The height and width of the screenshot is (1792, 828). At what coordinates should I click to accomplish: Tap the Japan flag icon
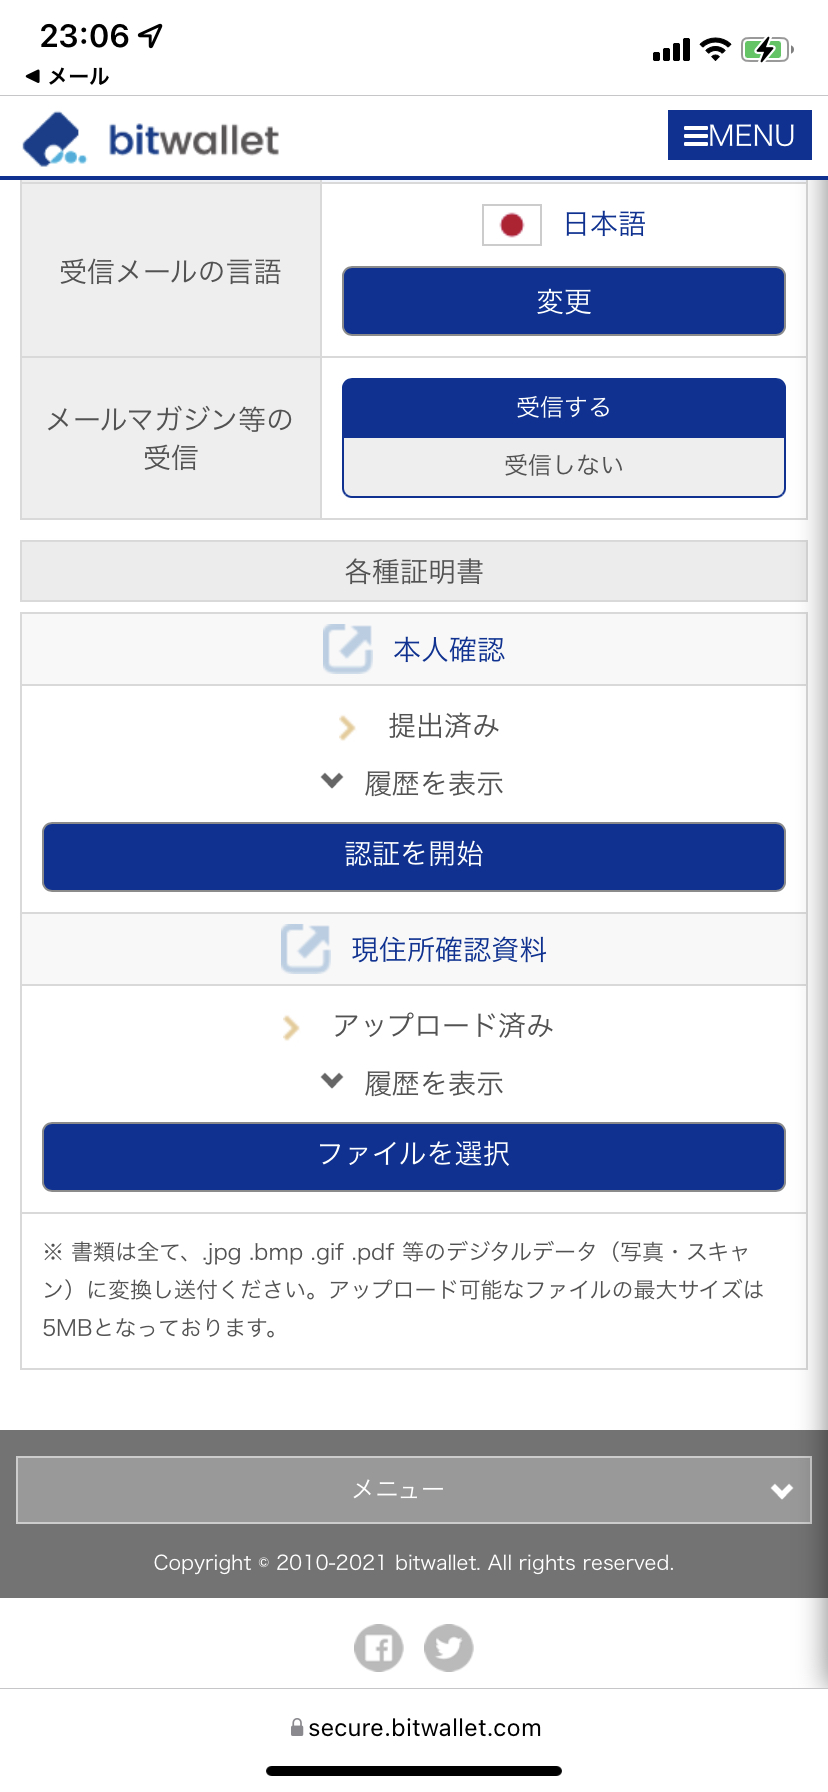point(512,225)
